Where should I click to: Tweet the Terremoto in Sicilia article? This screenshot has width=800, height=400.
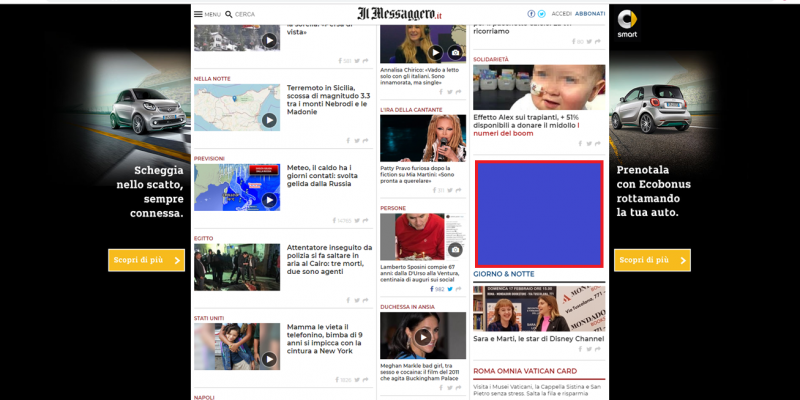[x=357, y=141]
